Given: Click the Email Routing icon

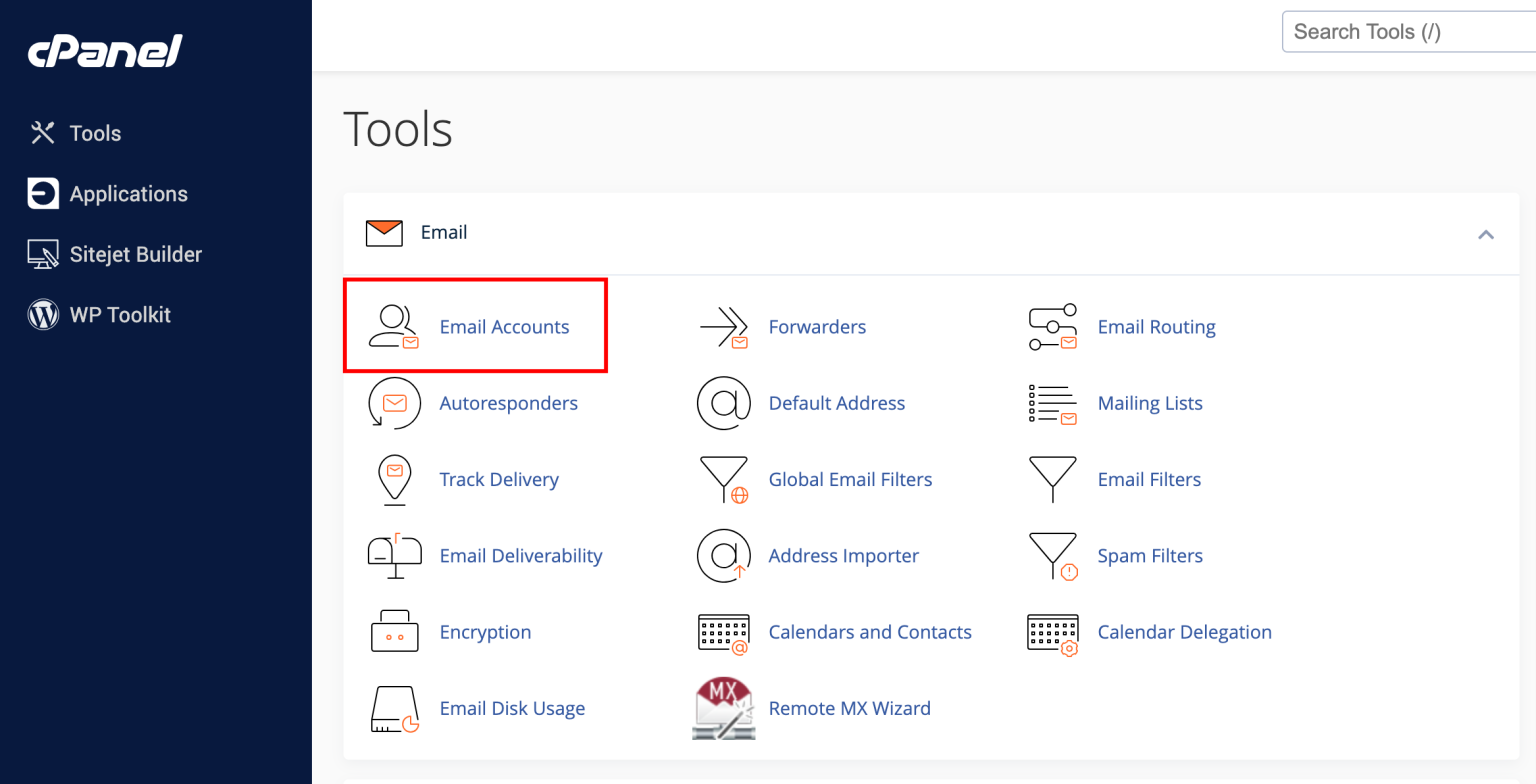Looking at the screenshot, I should tap(1053, 326).
